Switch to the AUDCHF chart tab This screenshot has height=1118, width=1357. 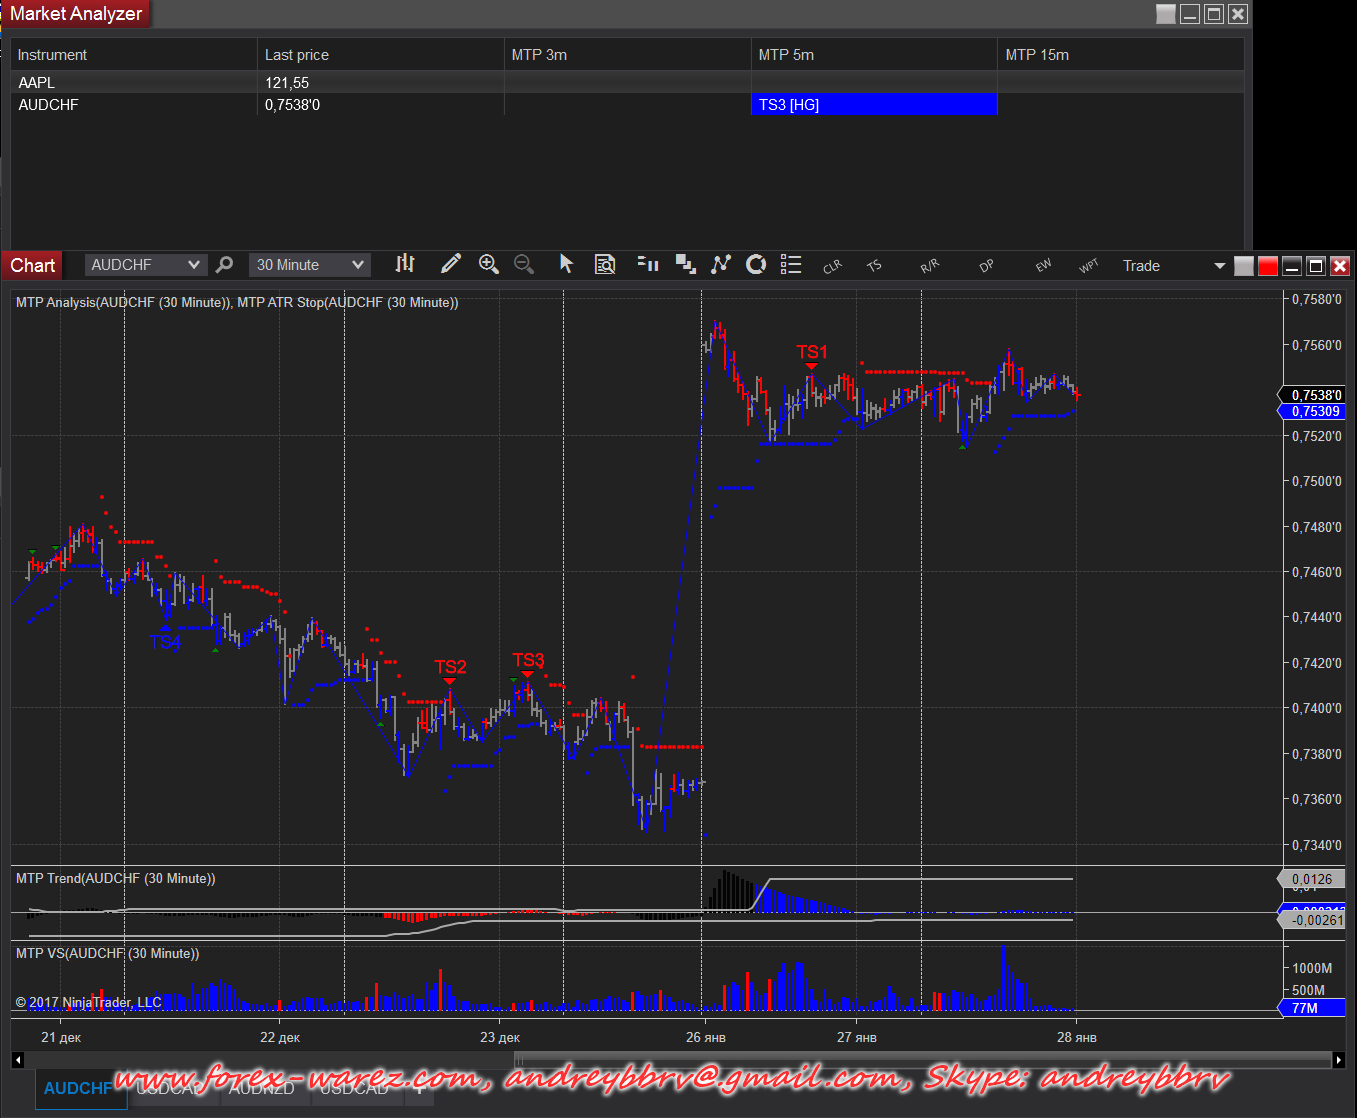[78, 1088]
